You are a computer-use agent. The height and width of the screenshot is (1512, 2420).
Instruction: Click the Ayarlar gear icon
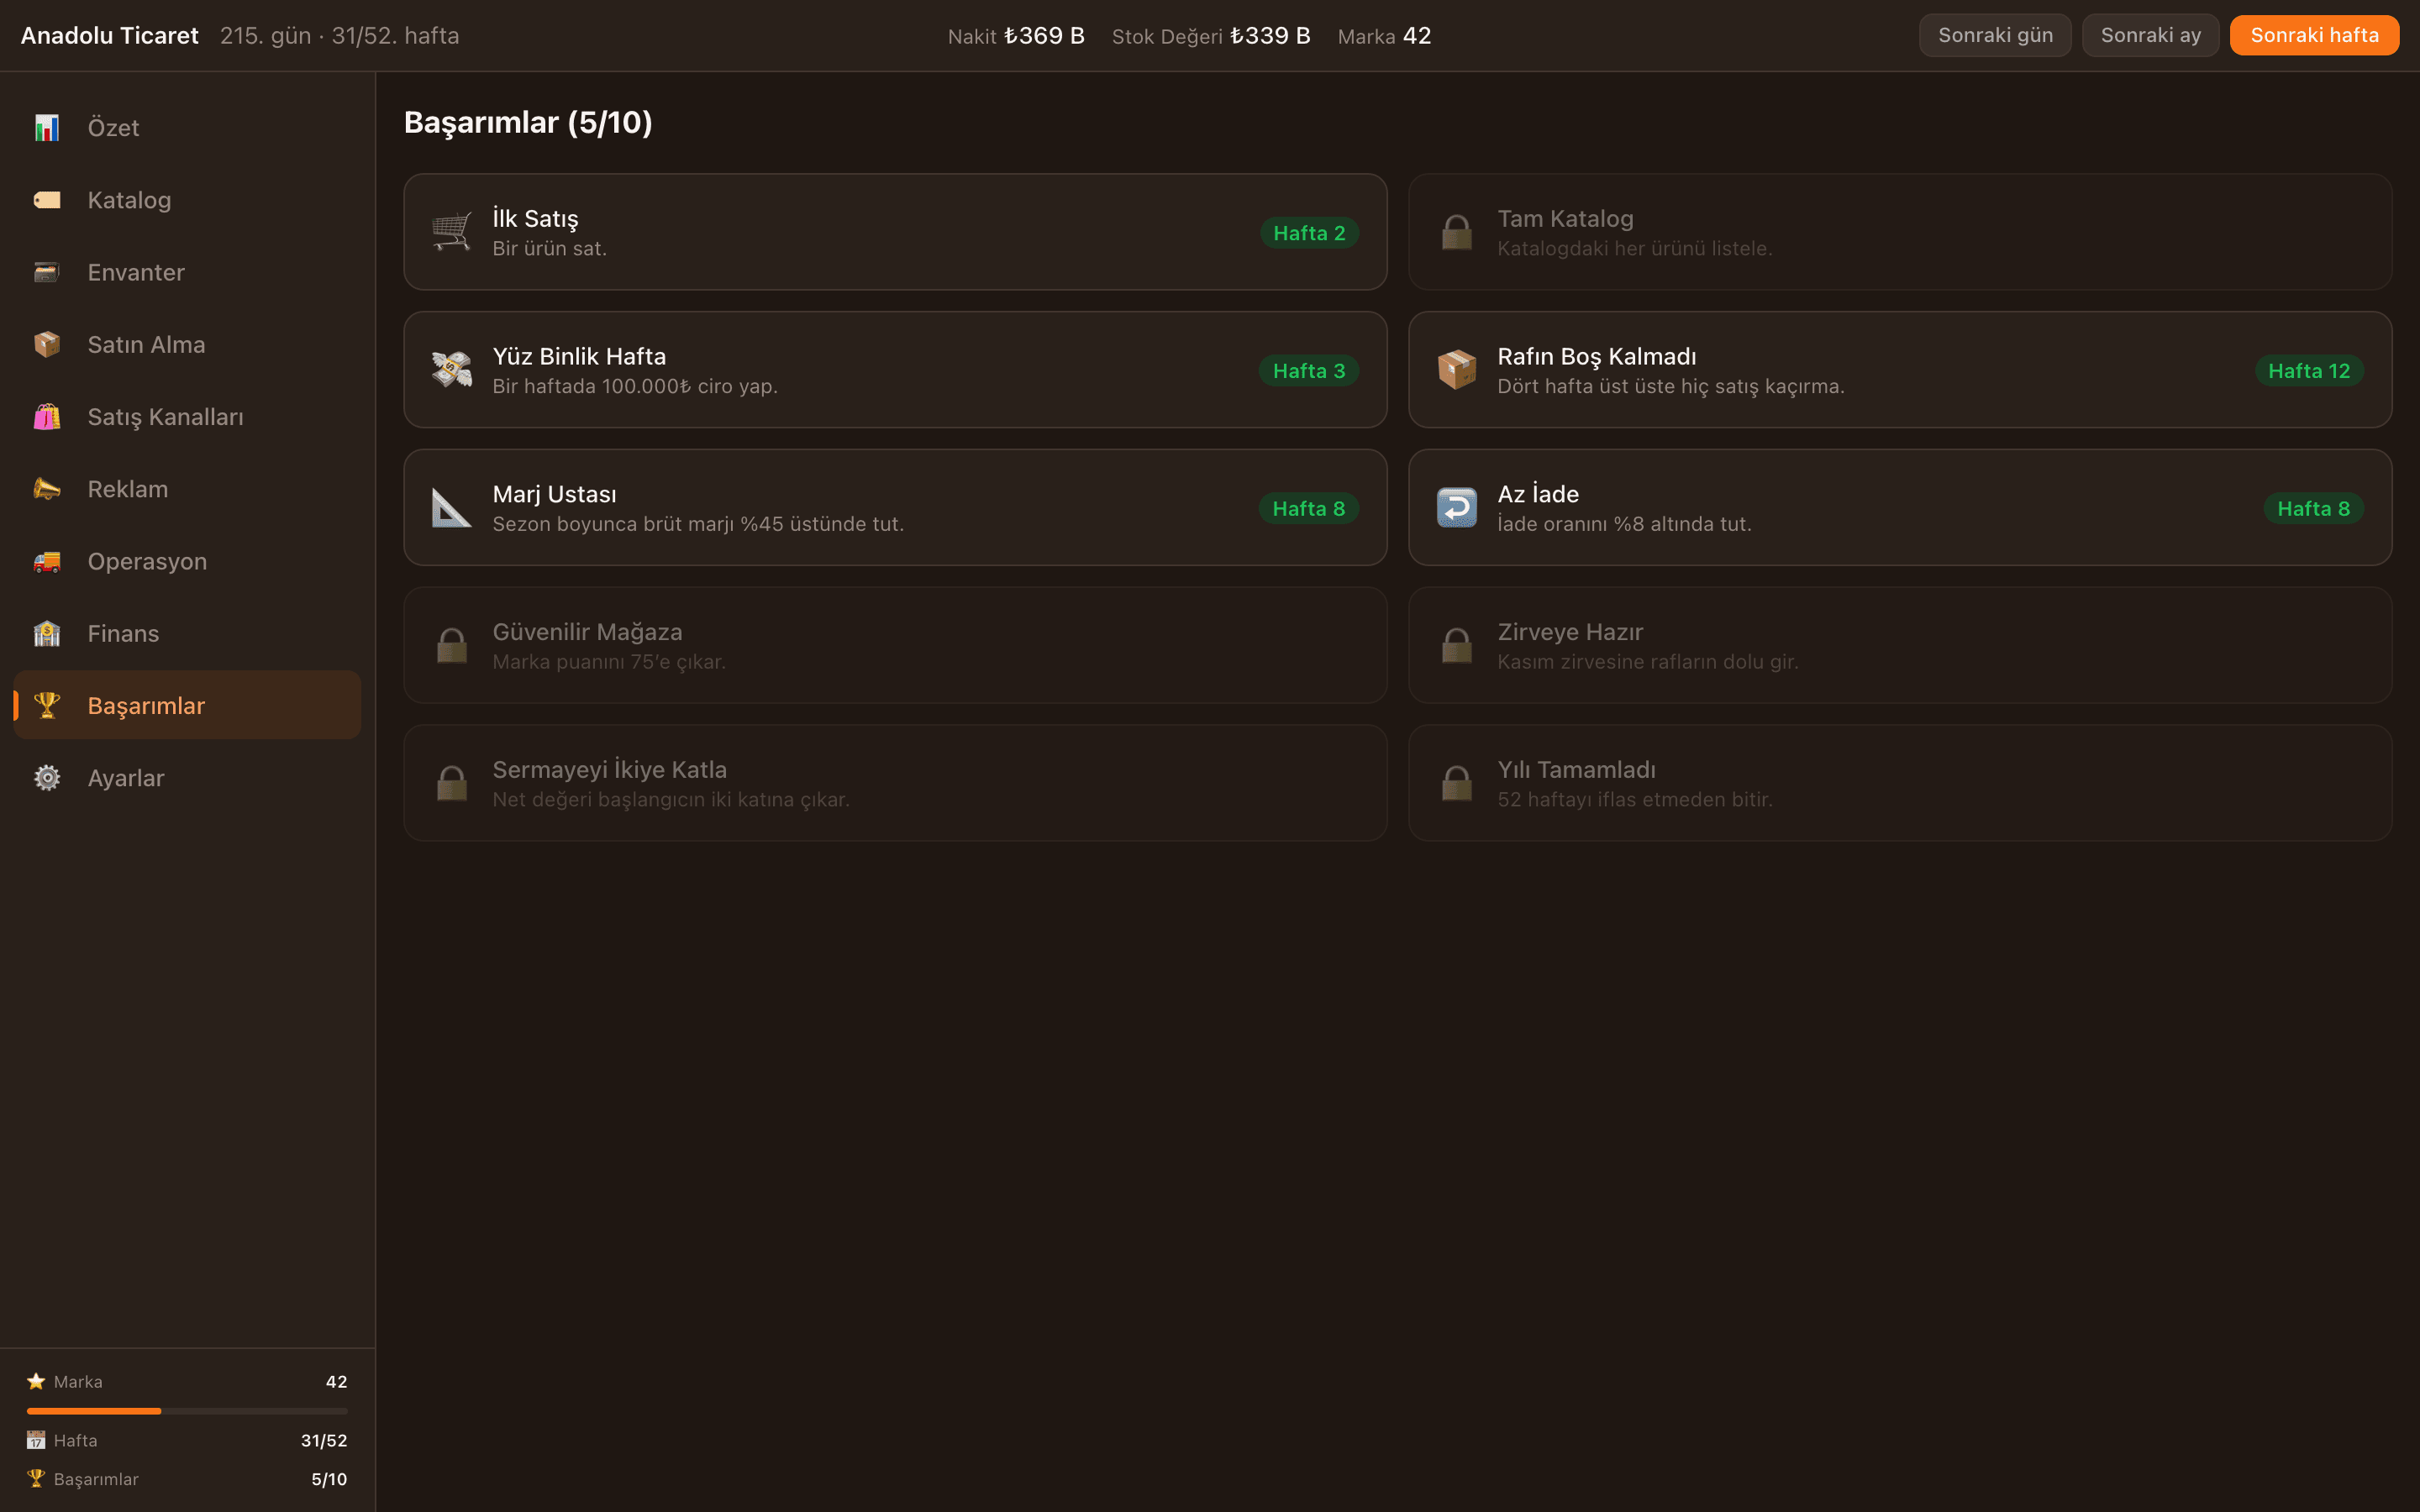[47, 777]
